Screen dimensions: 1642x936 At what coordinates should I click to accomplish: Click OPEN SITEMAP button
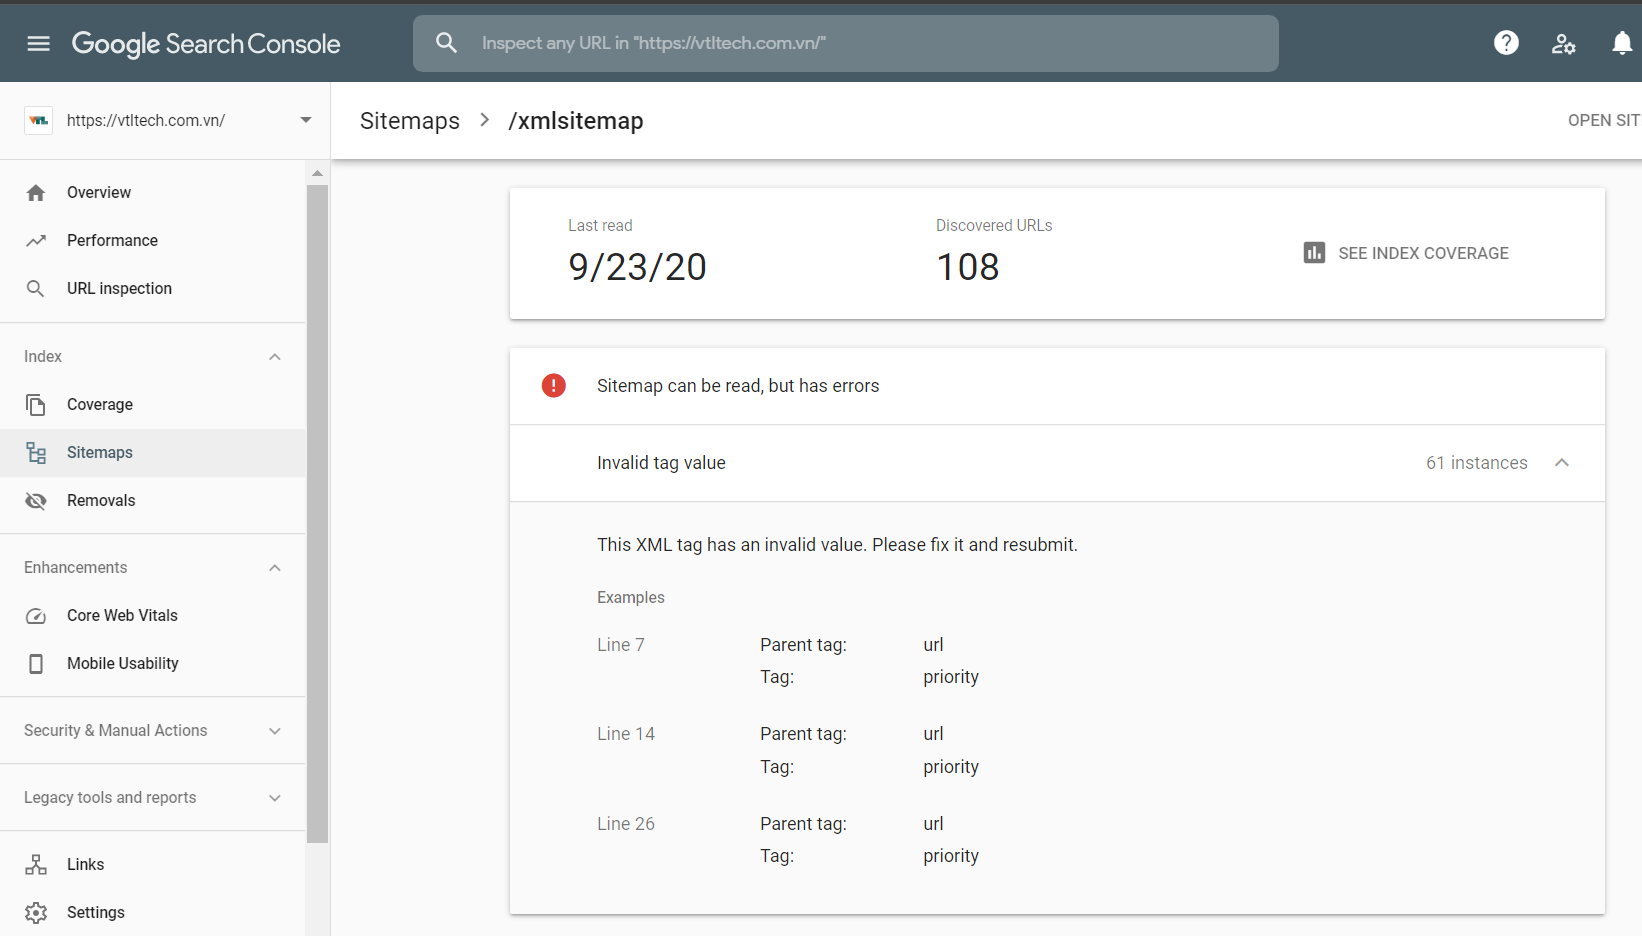point(1604,120)
